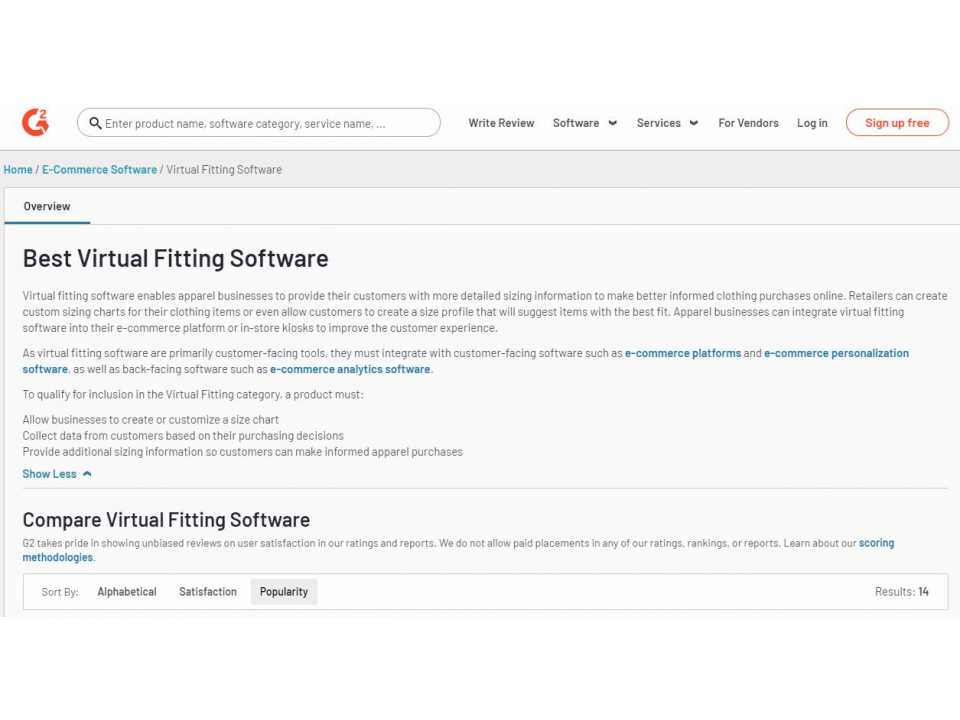Open the e-commerce platforms link
This screenshot has height=720, width=960.
(x=683, y=352)
